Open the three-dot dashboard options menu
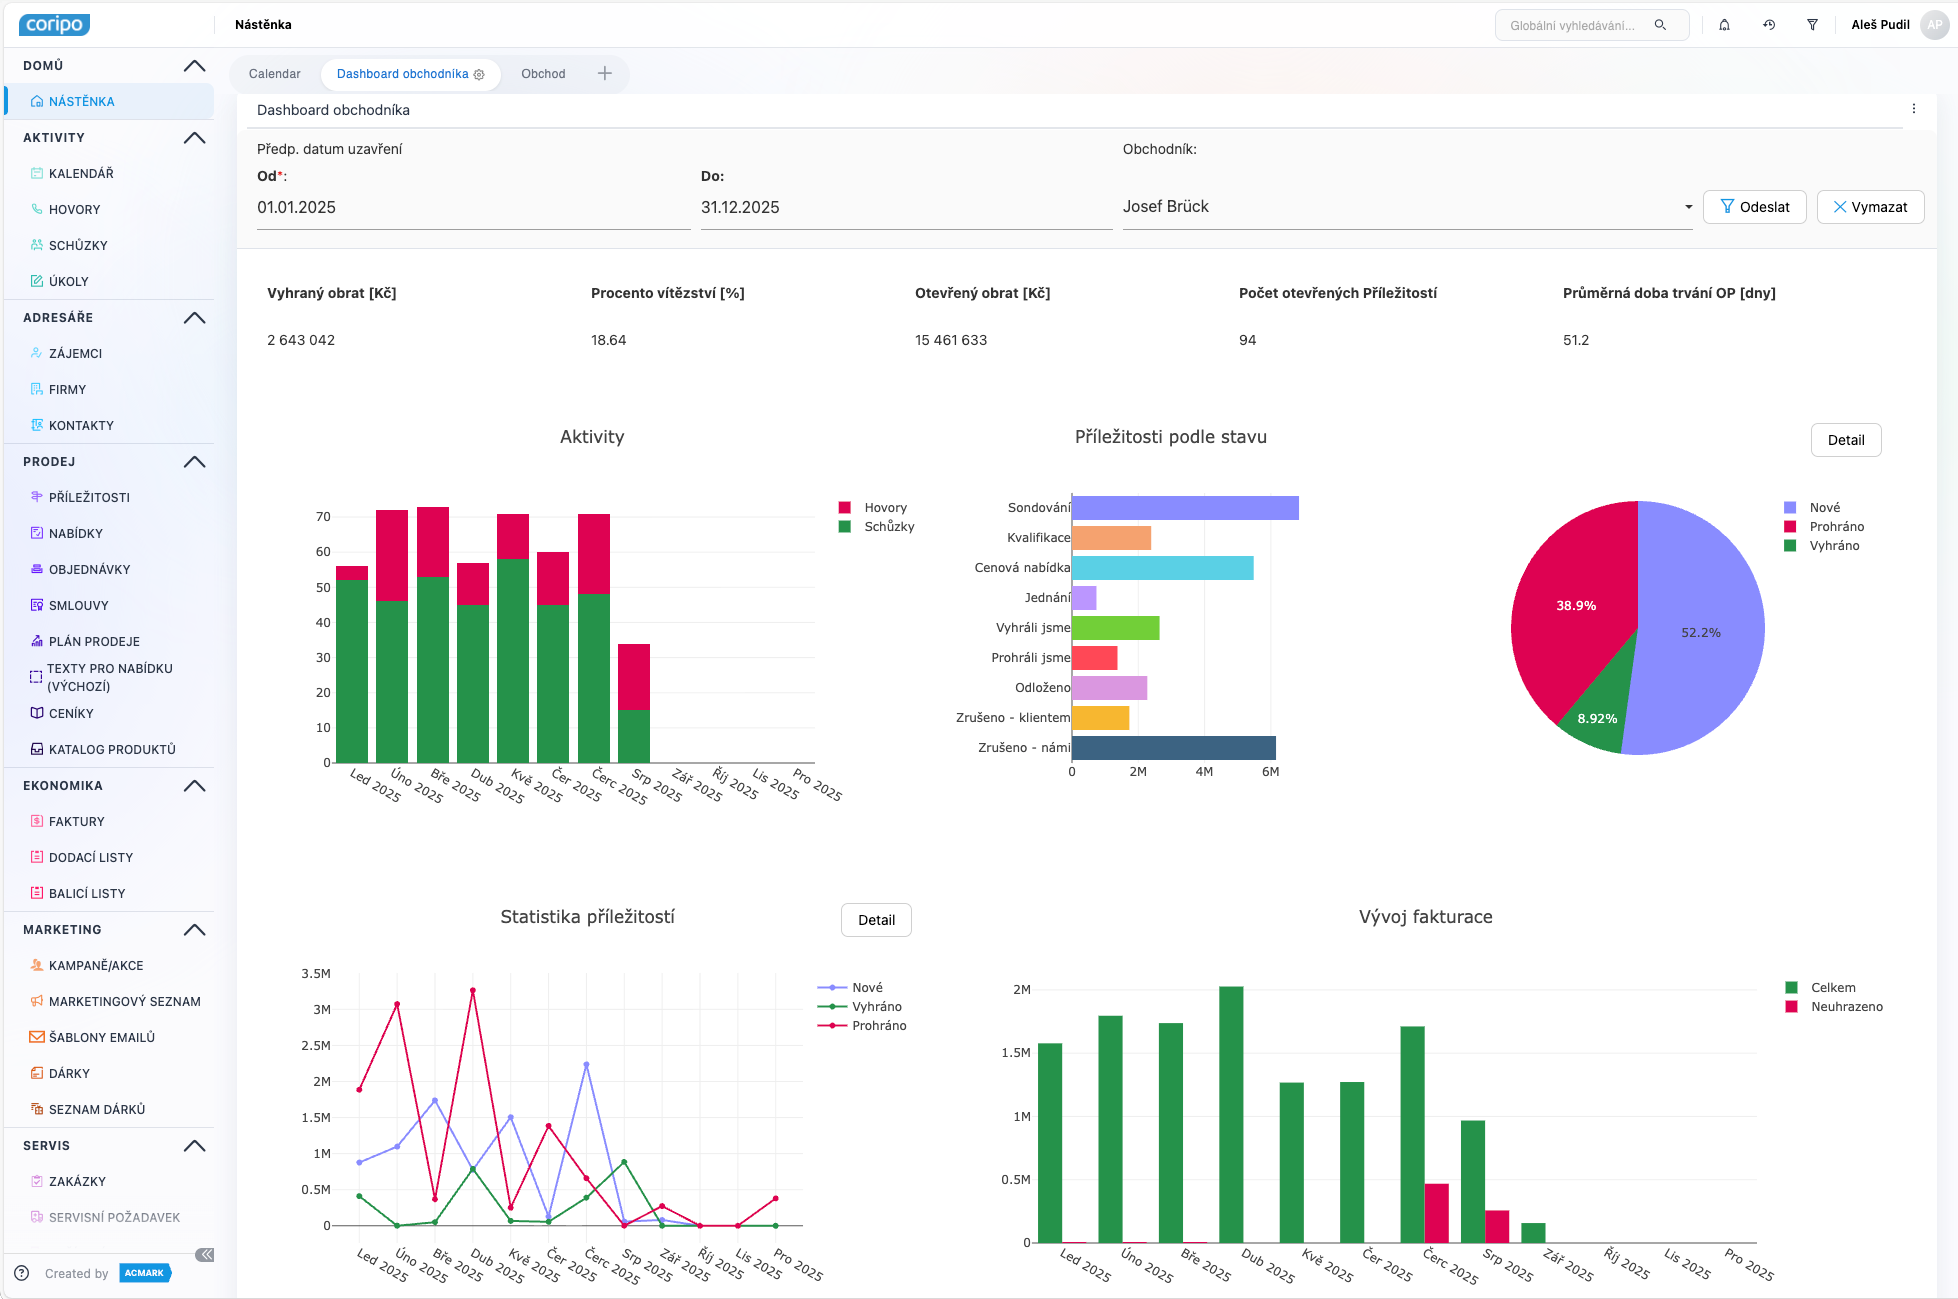The height and width of the screenshot is (1299, 1958). coord(1913,109)
